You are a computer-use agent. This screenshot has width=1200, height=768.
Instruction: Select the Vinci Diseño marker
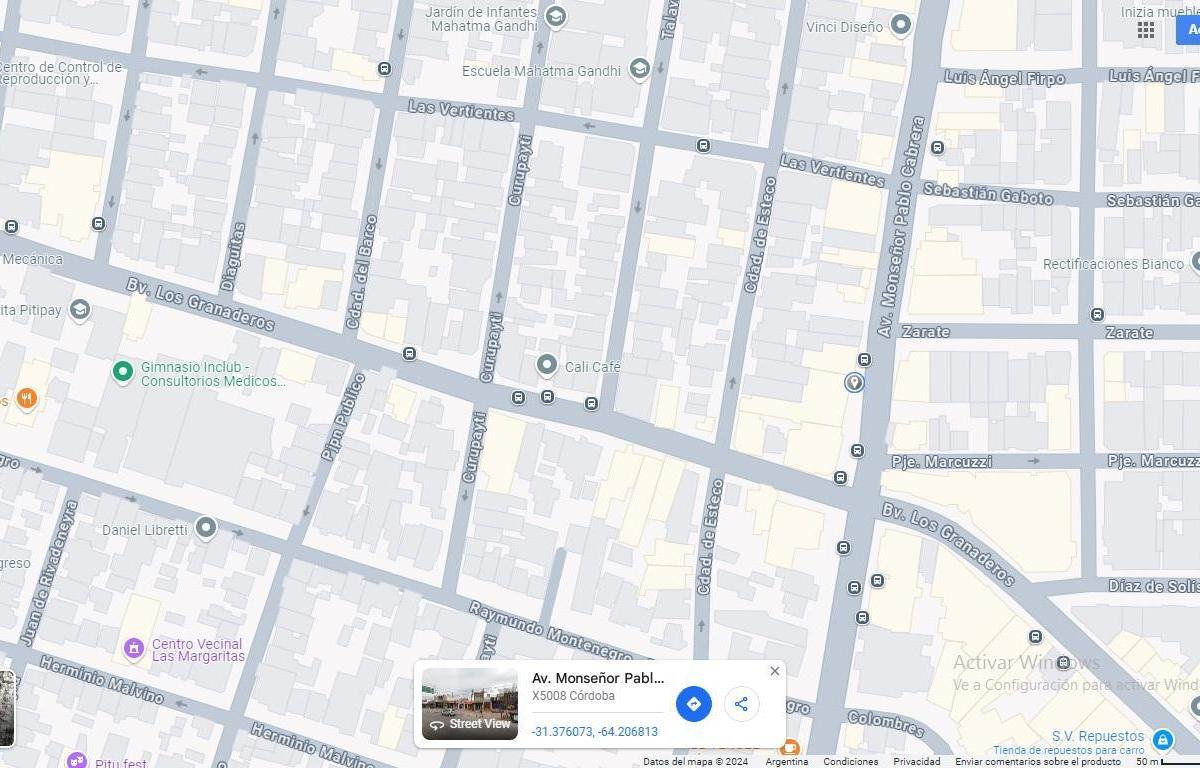901,25
